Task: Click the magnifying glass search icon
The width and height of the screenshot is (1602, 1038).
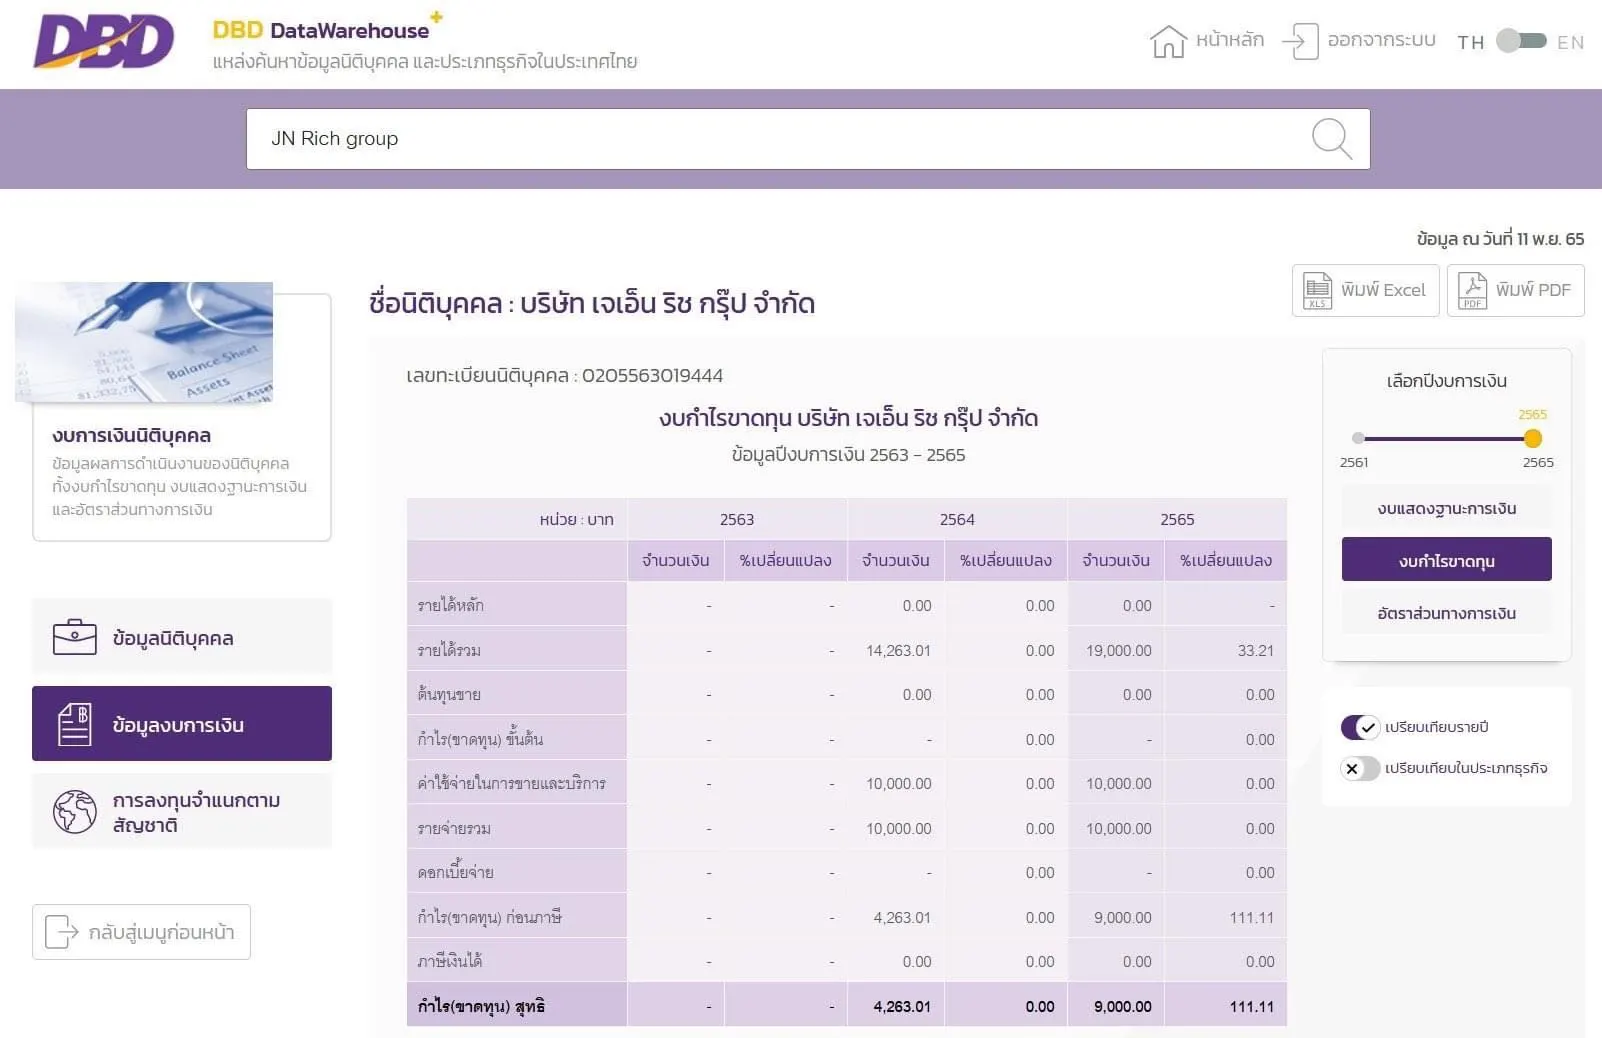Action: point(1331,139)
